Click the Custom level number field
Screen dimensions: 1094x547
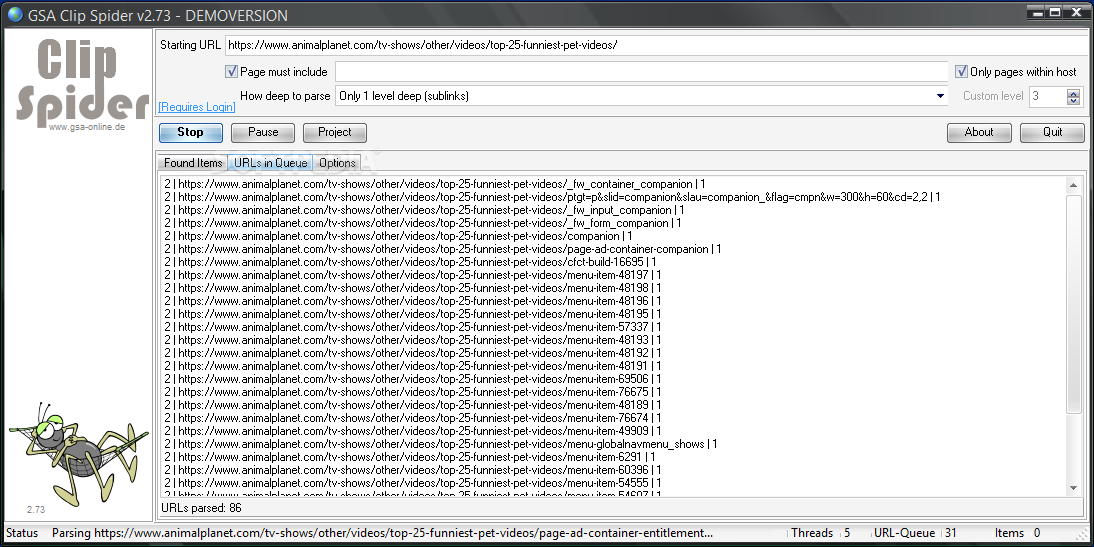tap(1048, 96)
